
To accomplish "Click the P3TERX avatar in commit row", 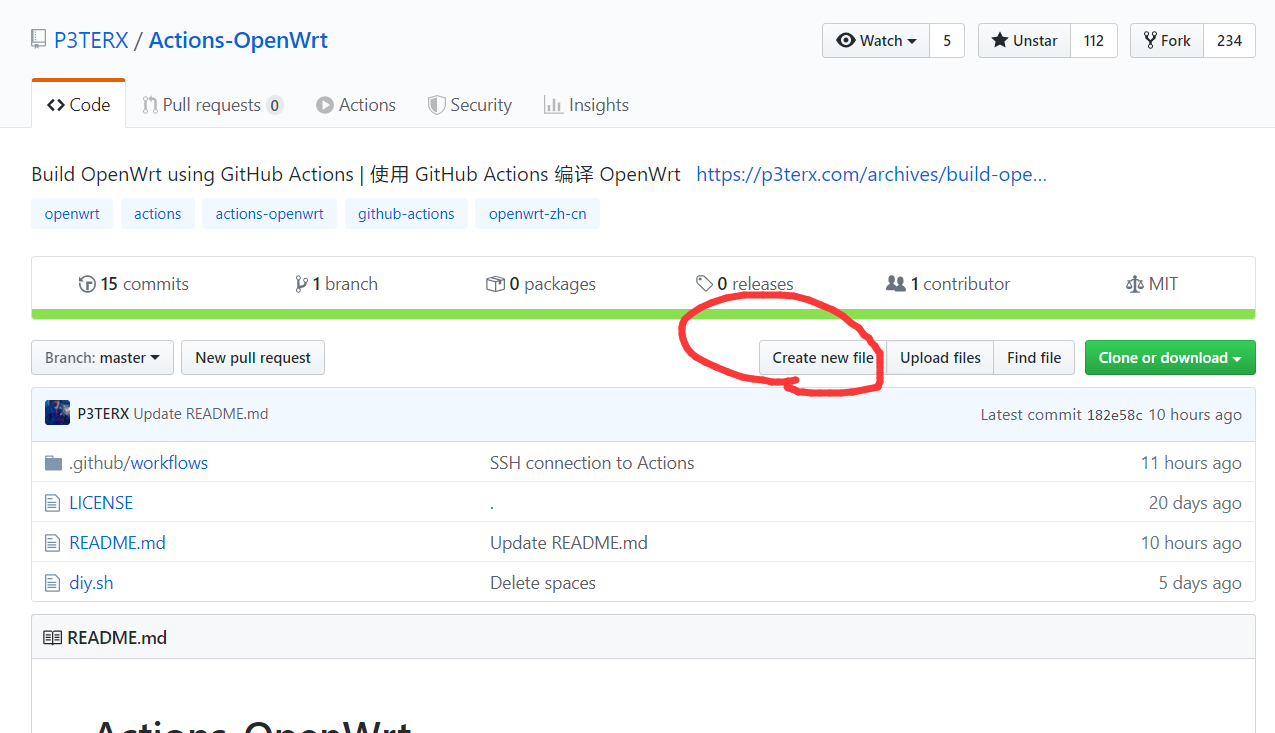I will coord(57,414).
